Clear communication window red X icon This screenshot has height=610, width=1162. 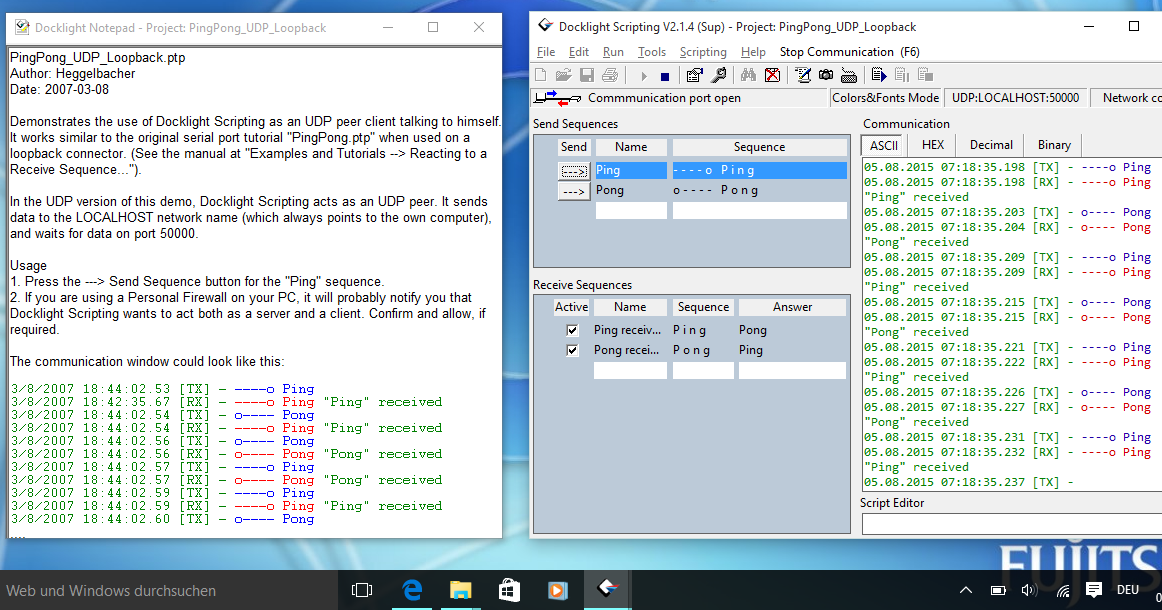(x=772, y=75)
